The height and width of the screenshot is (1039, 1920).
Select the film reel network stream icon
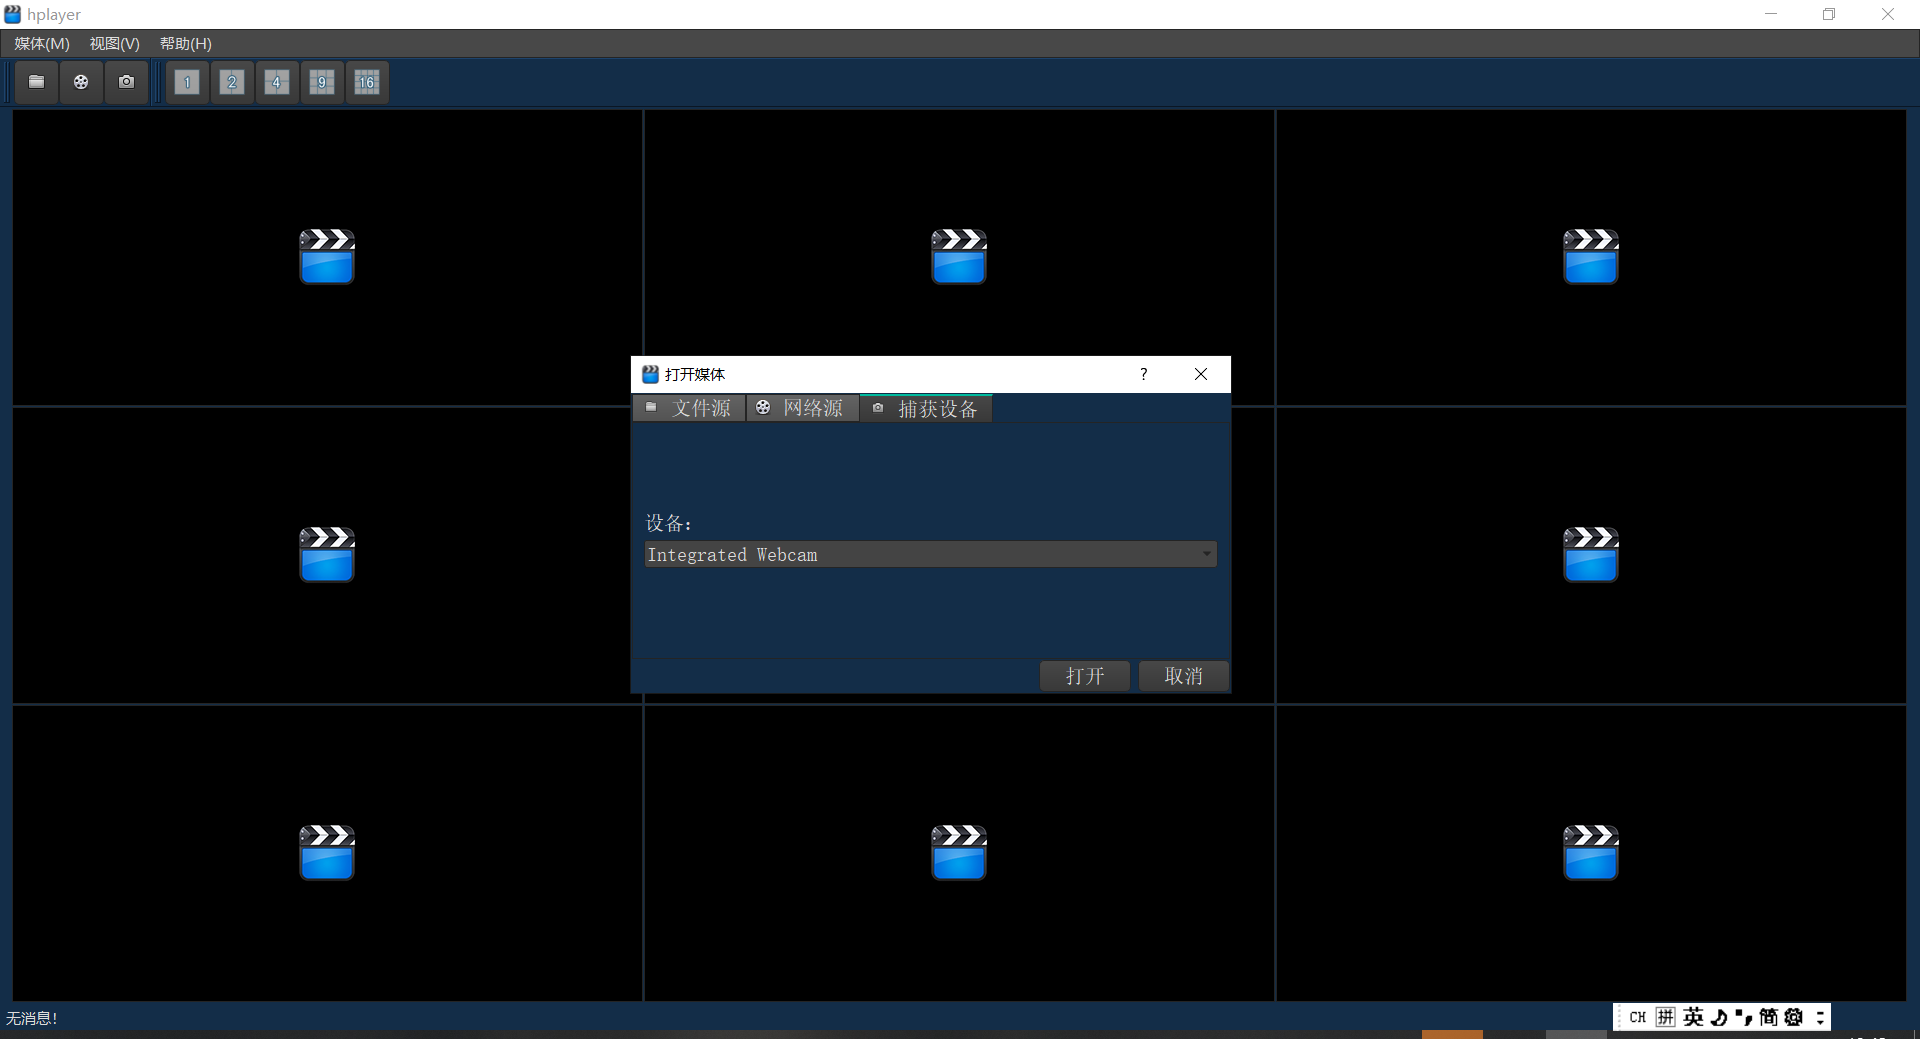(x=81, y=82)
